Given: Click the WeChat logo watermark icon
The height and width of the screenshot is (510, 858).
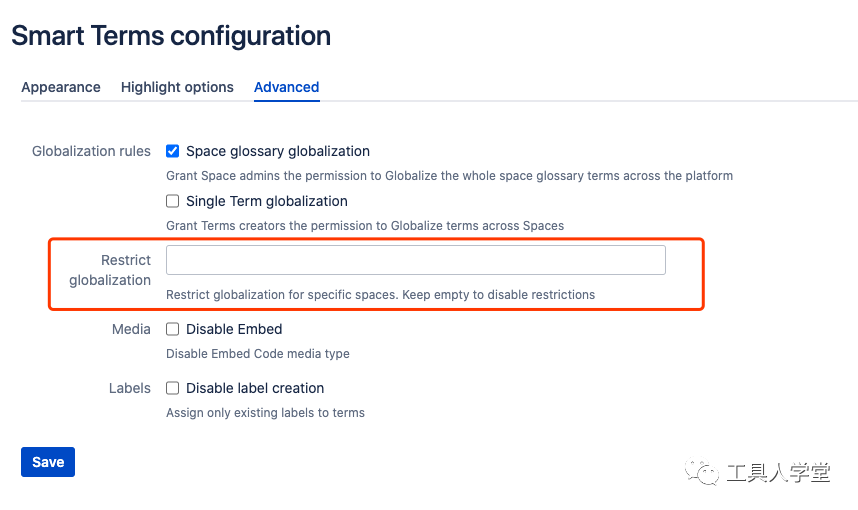Looking at the screenshot, I should coord(707,473).
